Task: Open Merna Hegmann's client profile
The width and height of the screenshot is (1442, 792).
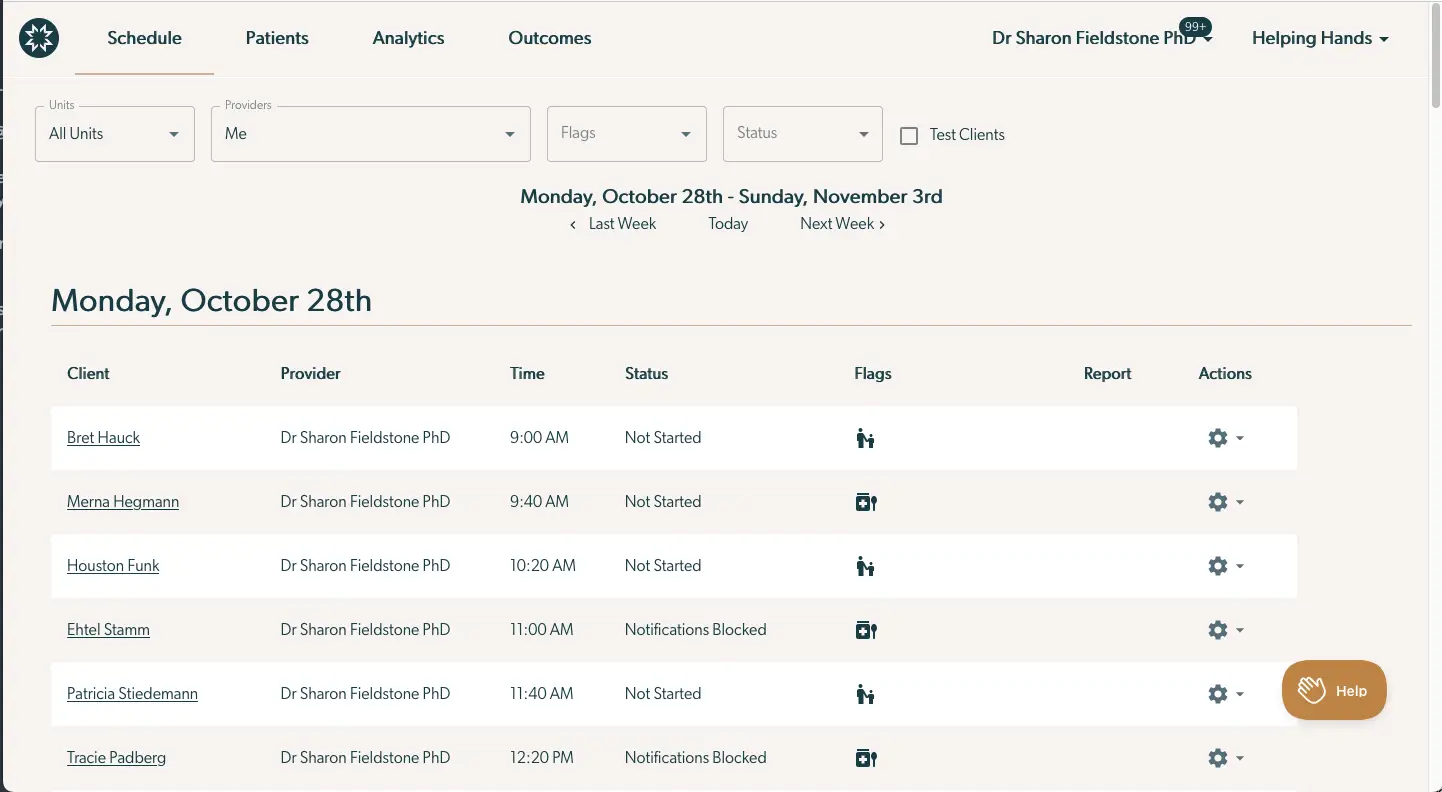Action: (x=122, y=501)
